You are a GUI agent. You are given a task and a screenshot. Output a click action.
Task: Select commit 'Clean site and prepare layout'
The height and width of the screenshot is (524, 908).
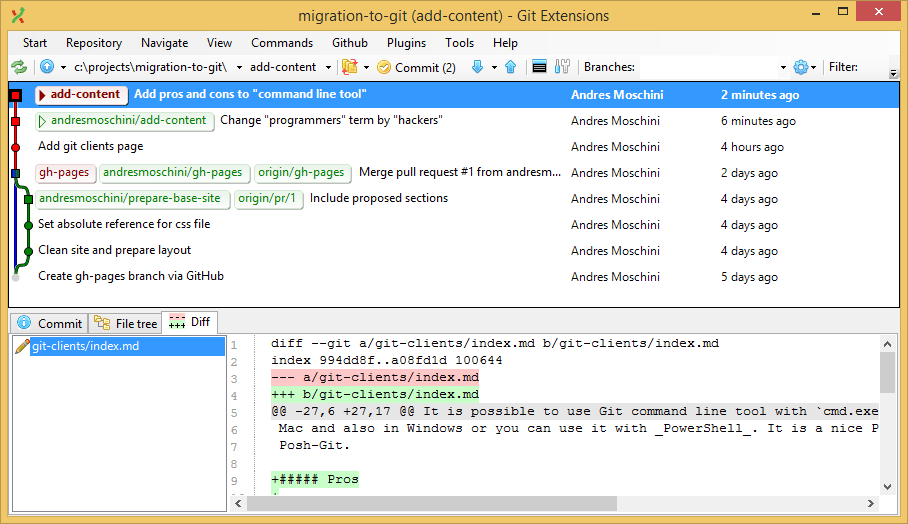pyautogui.click(x=114, y=251)
